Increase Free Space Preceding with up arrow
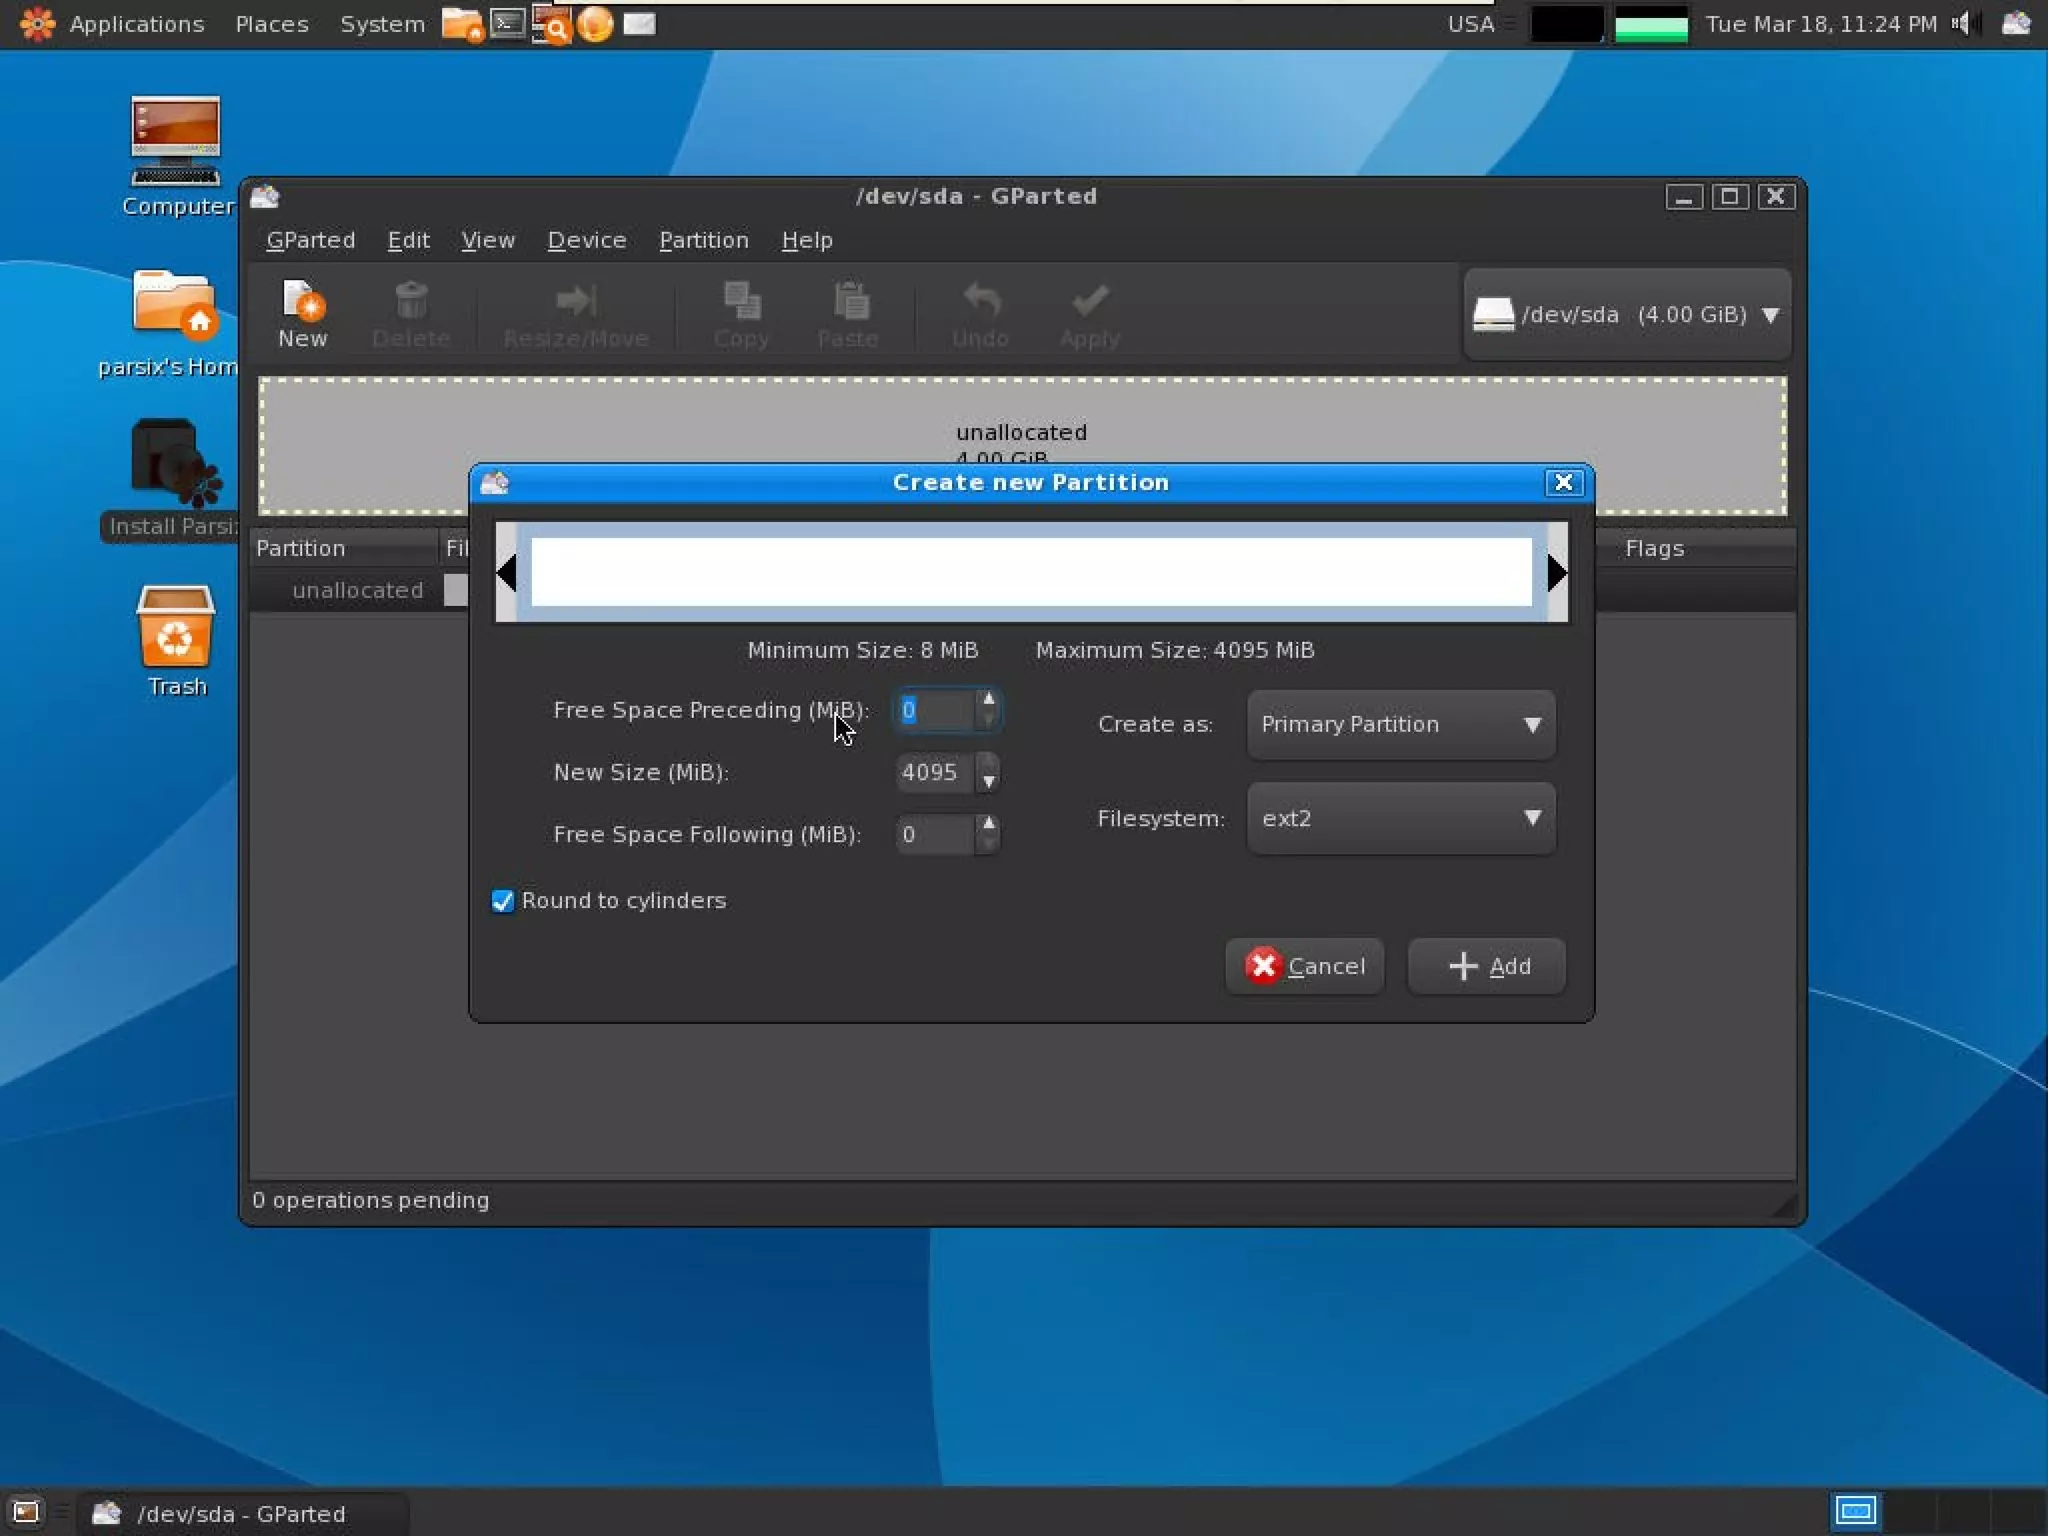Image resolution: width=2048 pixels, height=1536 pixels. pyautogui.click(x=989, y=699)
